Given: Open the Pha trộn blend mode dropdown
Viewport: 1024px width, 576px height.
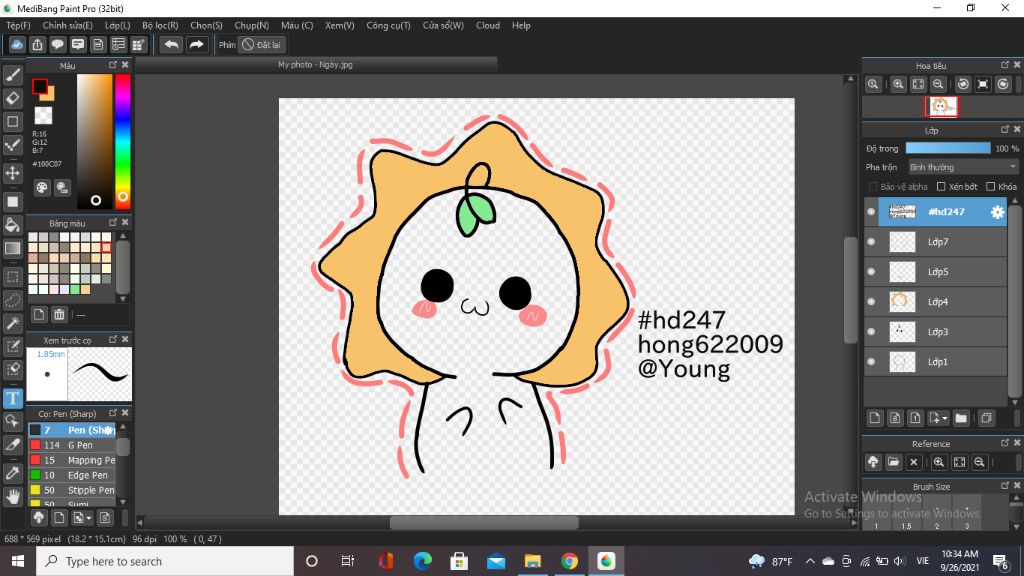Looking at the screenshot, I should 963,167.
